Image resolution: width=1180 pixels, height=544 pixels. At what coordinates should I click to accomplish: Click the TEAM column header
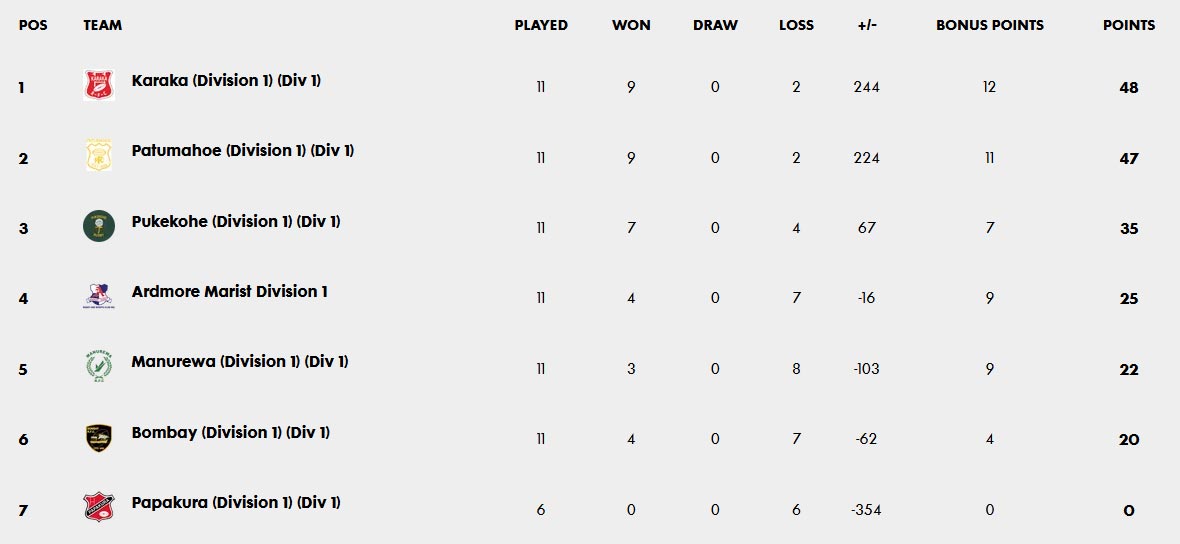coord(103,25)
